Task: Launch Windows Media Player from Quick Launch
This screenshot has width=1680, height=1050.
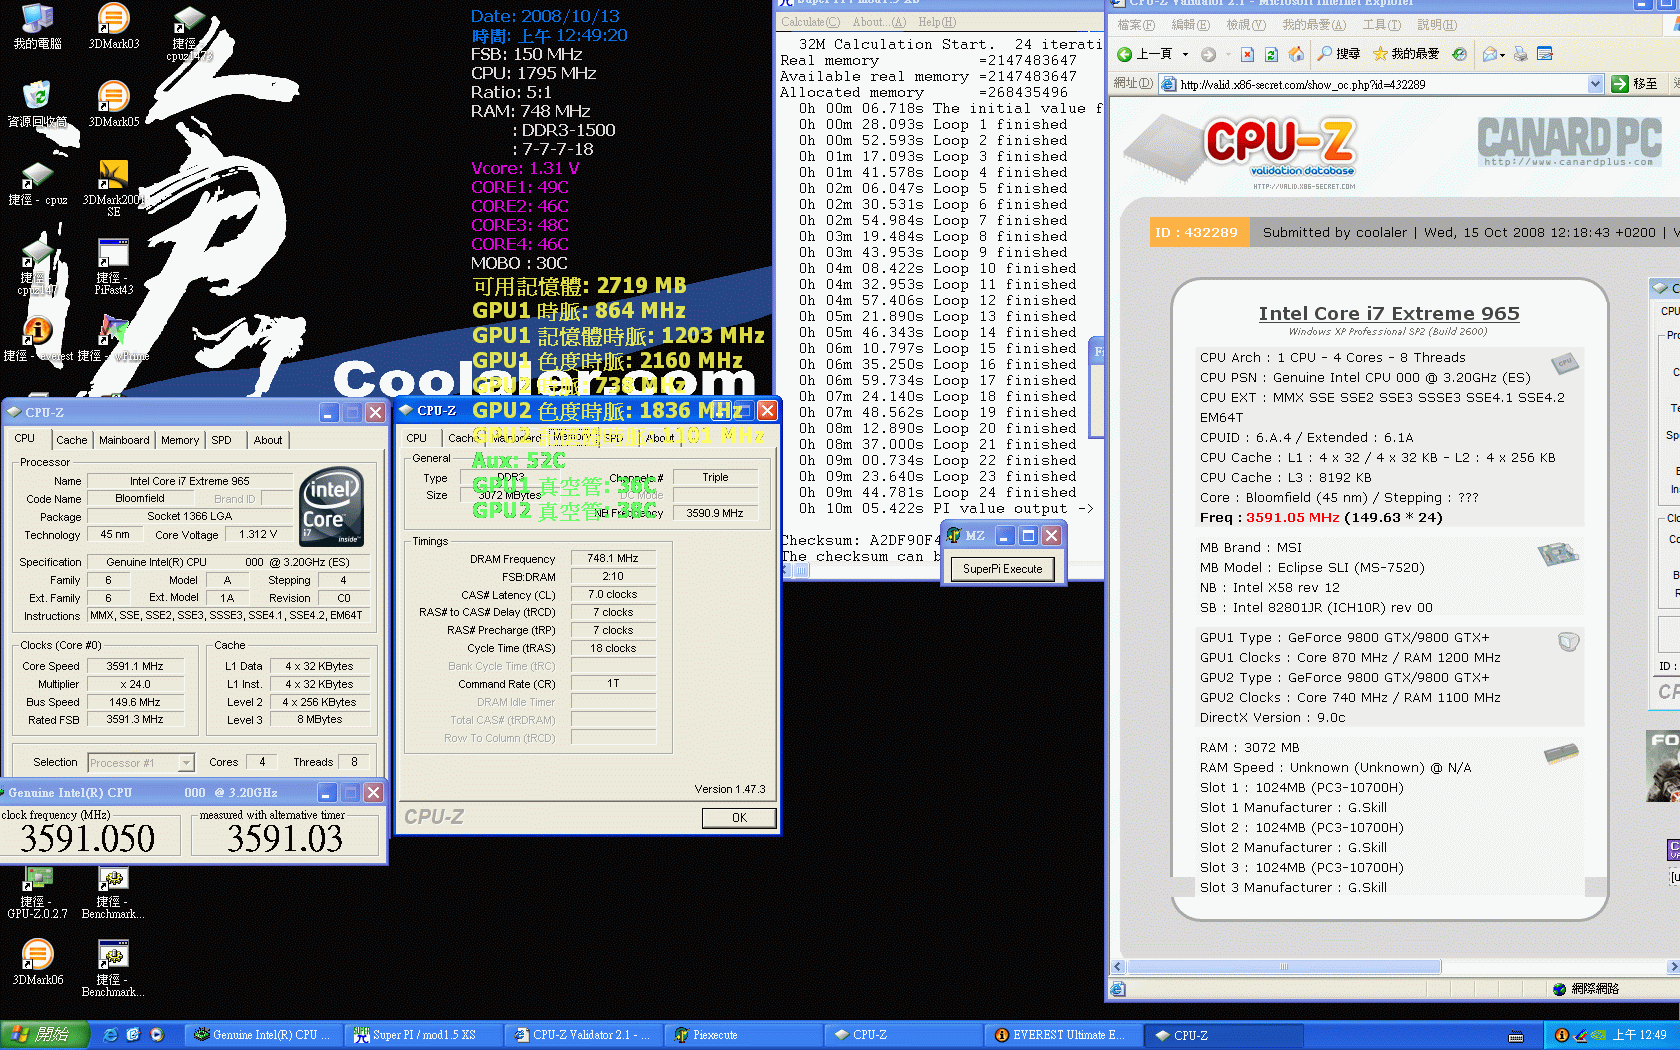Action: point(157,1035)
